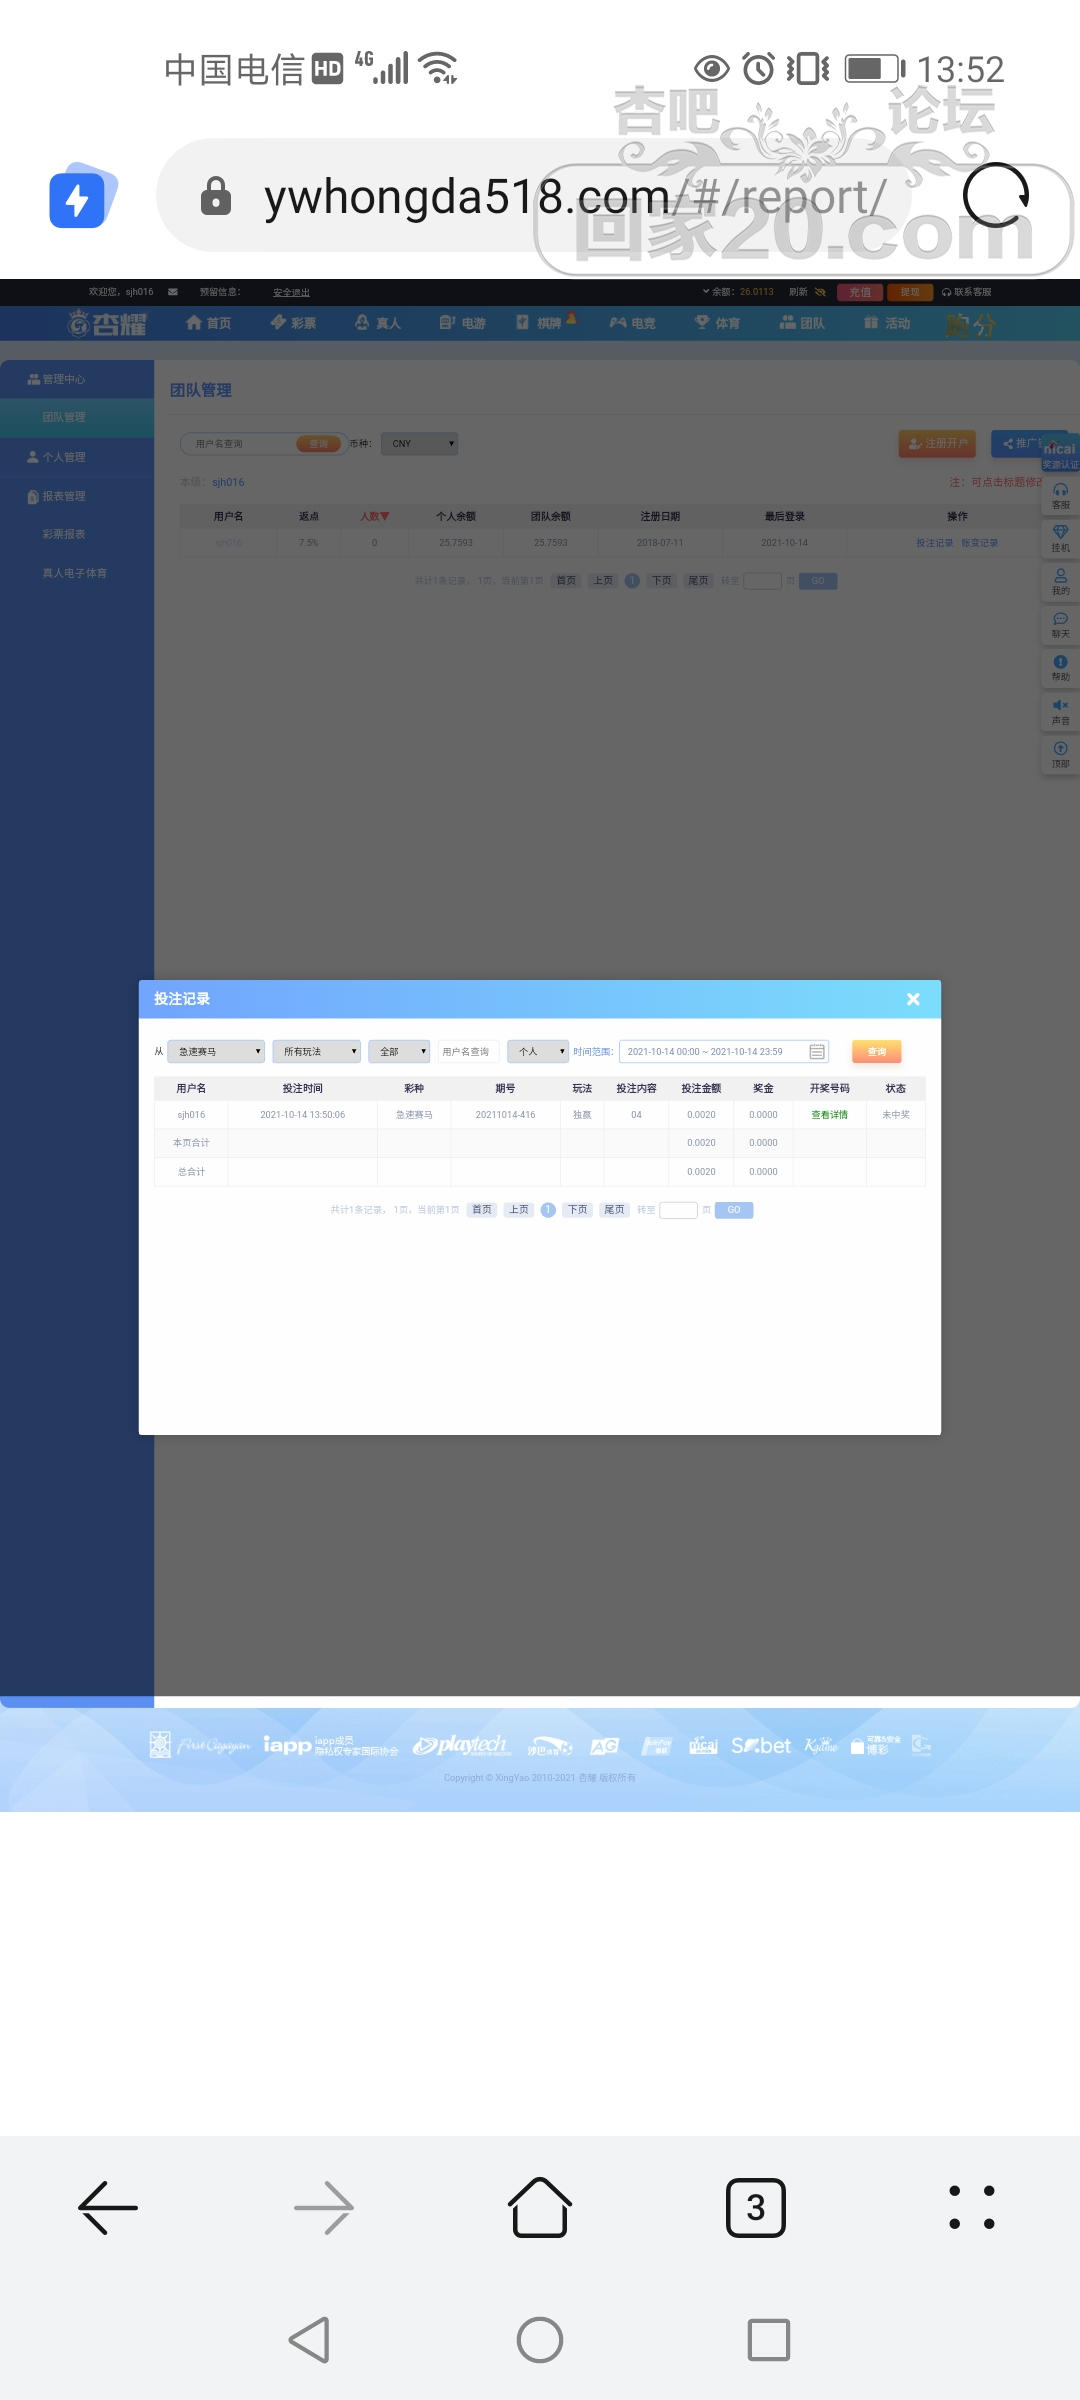Tap Android home circle button

coord(540,2340)
